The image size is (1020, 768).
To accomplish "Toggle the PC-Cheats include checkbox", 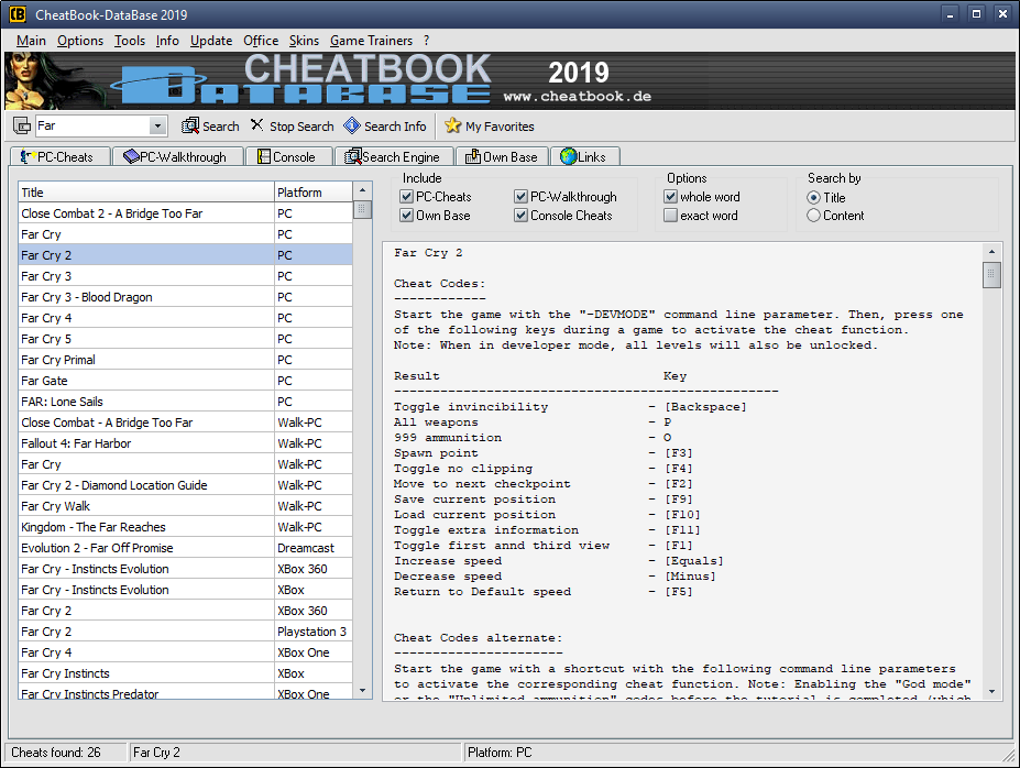I will 407,196.
